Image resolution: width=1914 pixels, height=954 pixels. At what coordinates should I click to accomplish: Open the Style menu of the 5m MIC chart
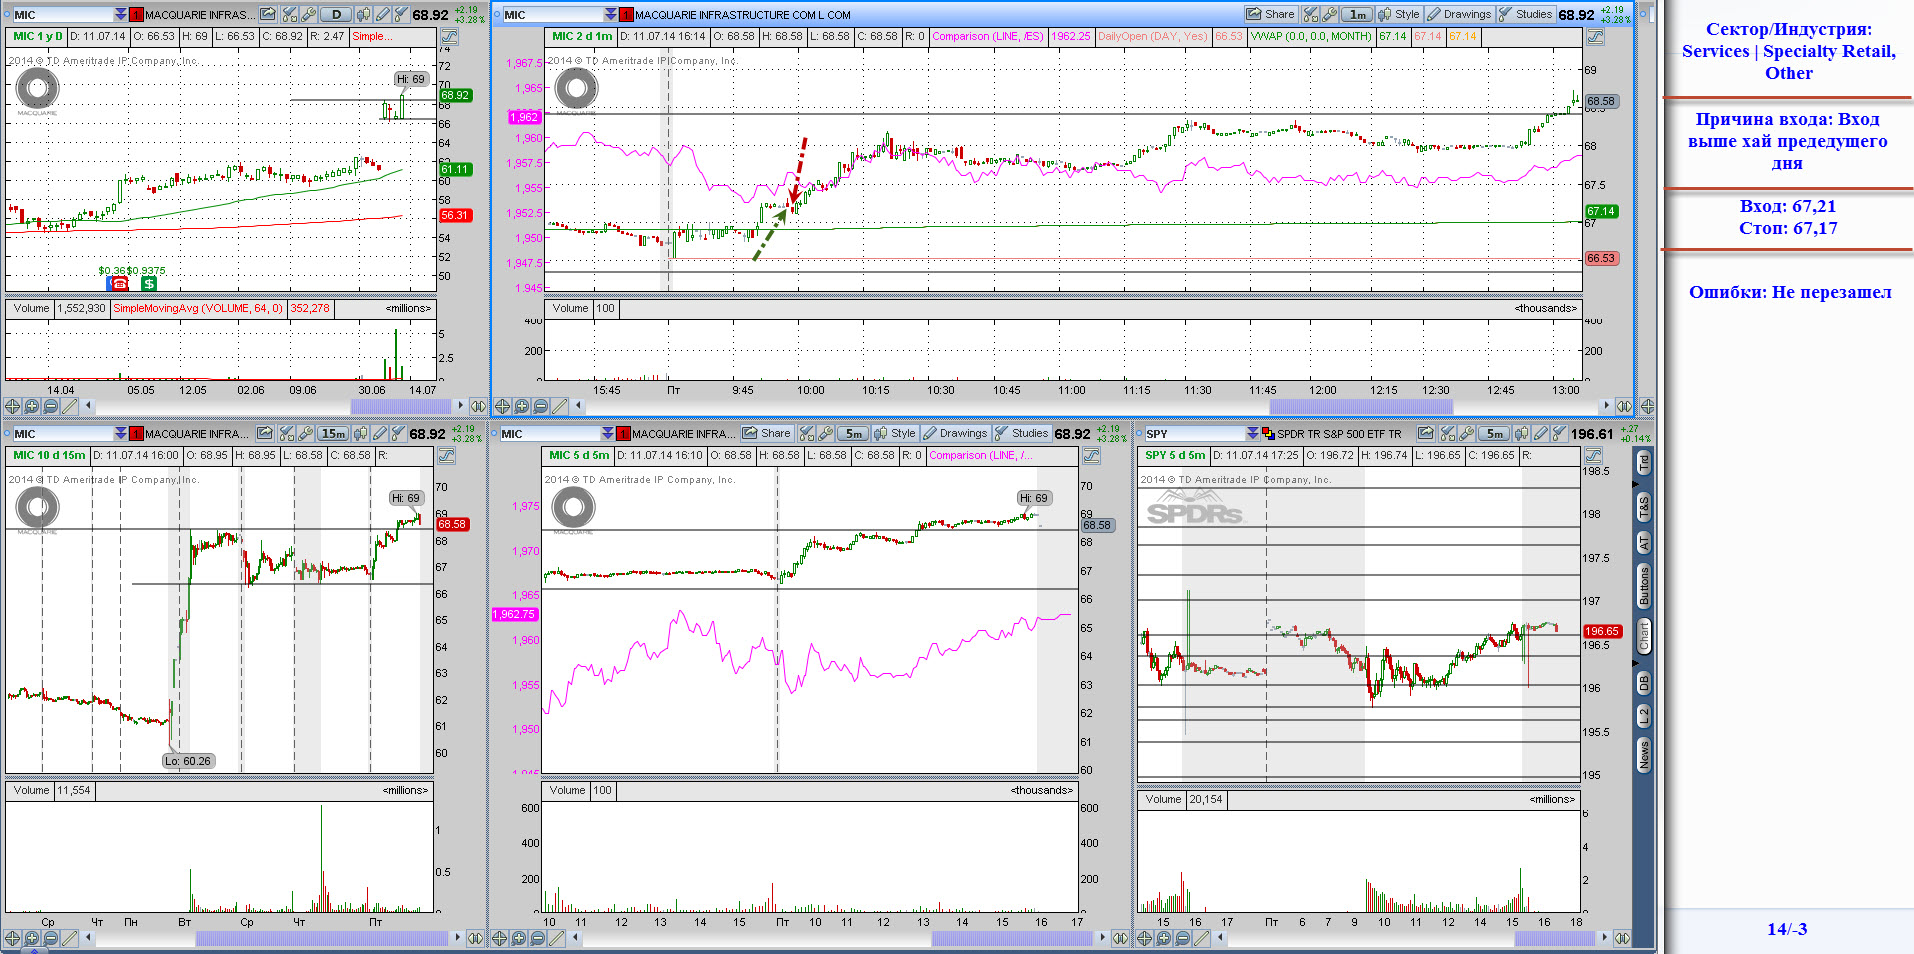click(x=894, y=433)
